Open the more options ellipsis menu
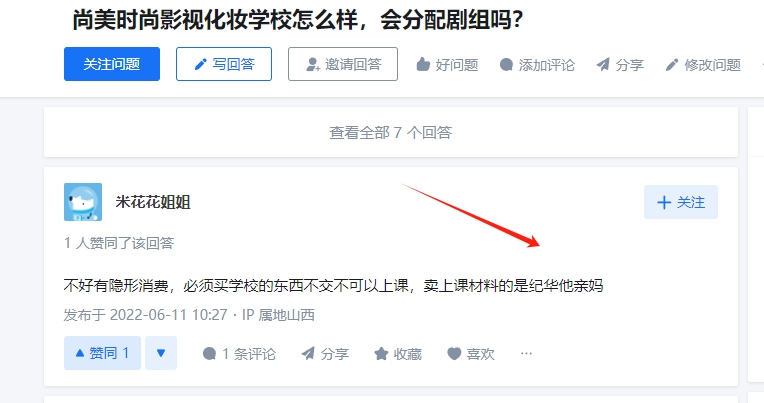This screenshot has width=764, height=403. pos(526,353)
